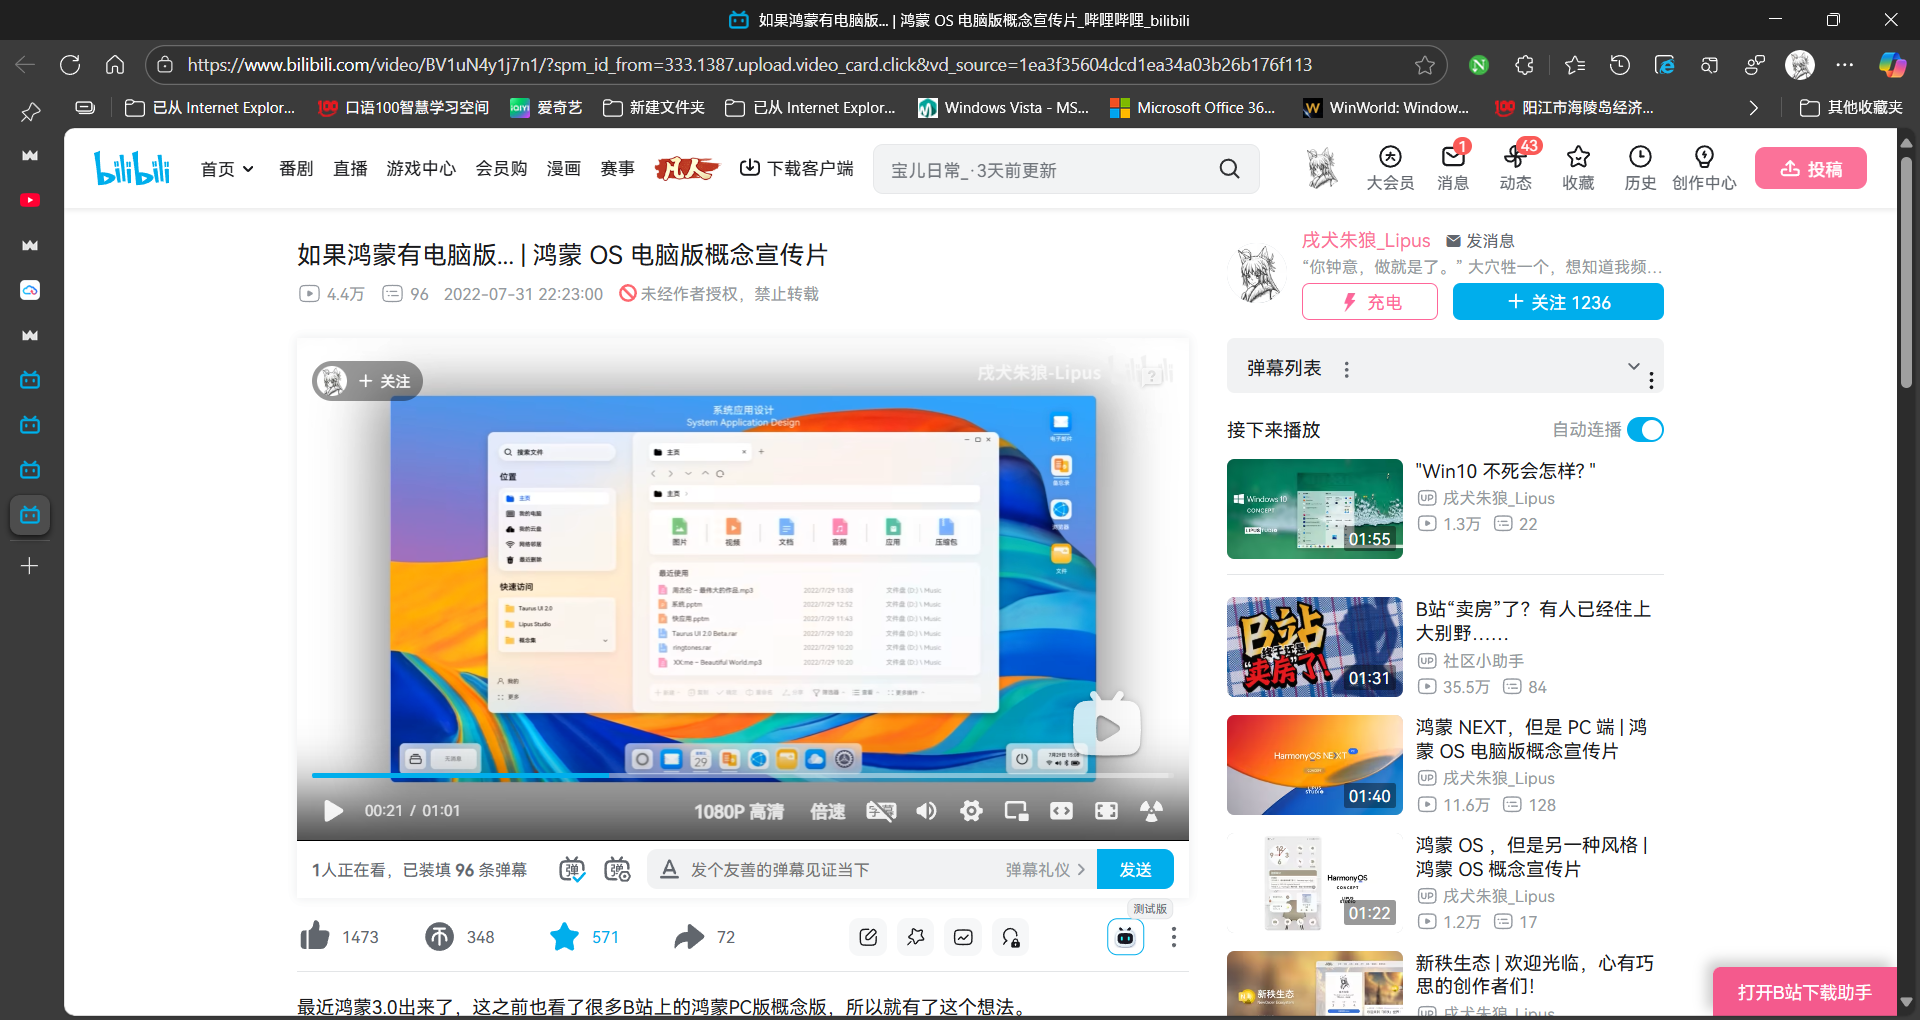Go to 漫画 nav item
The width and height of the screenshot is (1920, 1020).
(x=563, y=169)
